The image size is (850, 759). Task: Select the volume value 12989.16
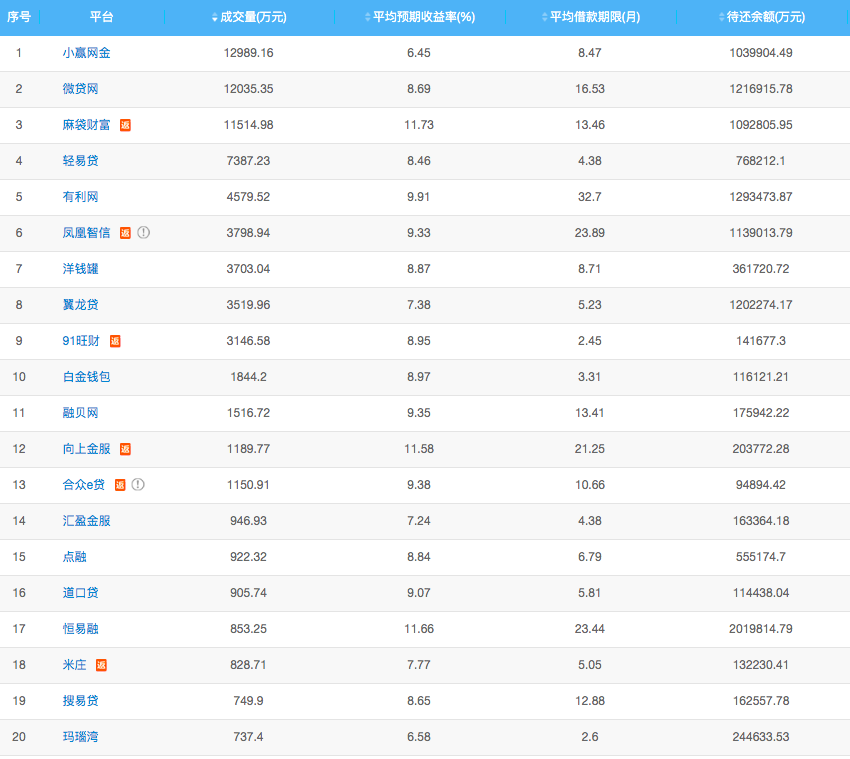[248, 53]
